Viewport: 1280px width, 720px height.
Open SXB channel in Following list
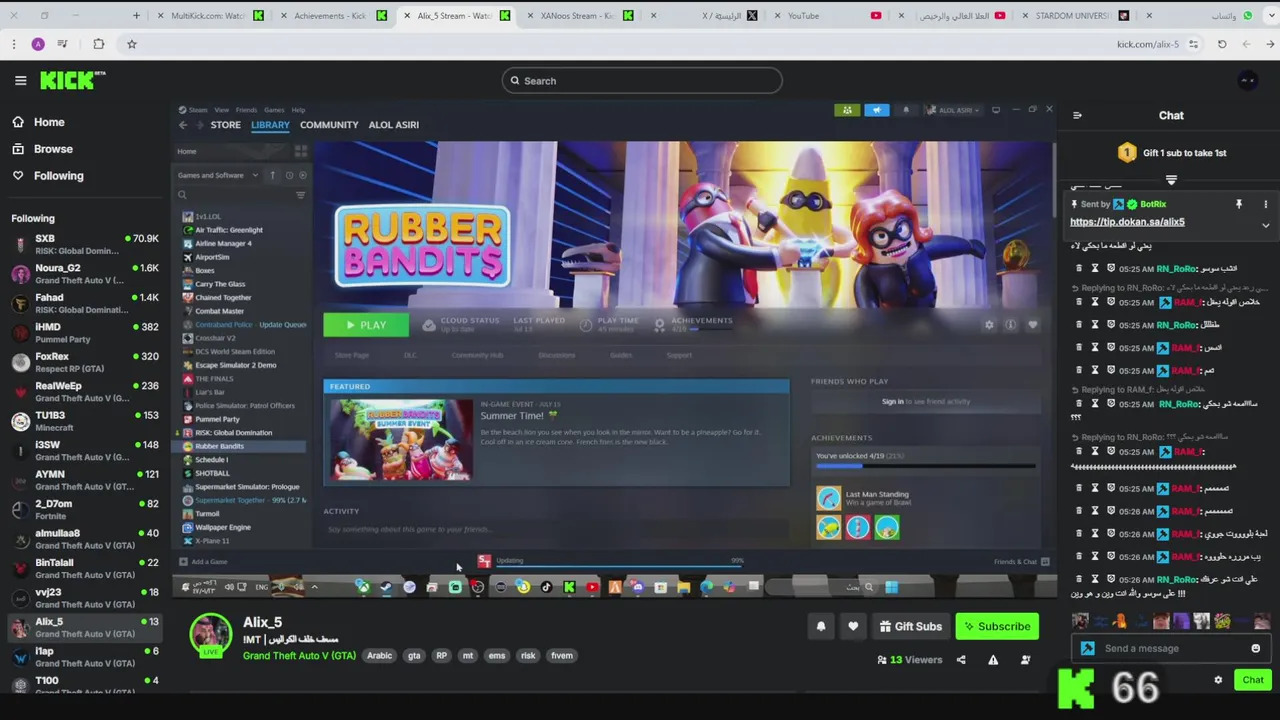[x=85, y=245]
